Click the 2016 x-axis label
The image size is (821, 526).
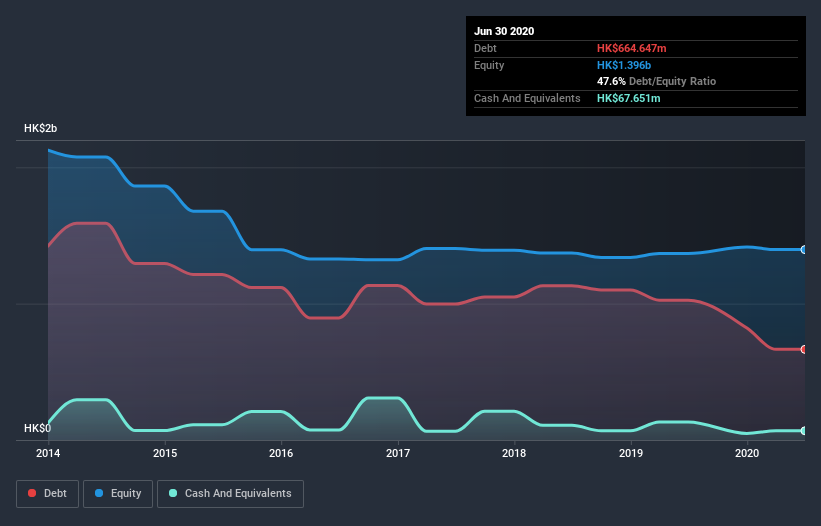[281, 453]
